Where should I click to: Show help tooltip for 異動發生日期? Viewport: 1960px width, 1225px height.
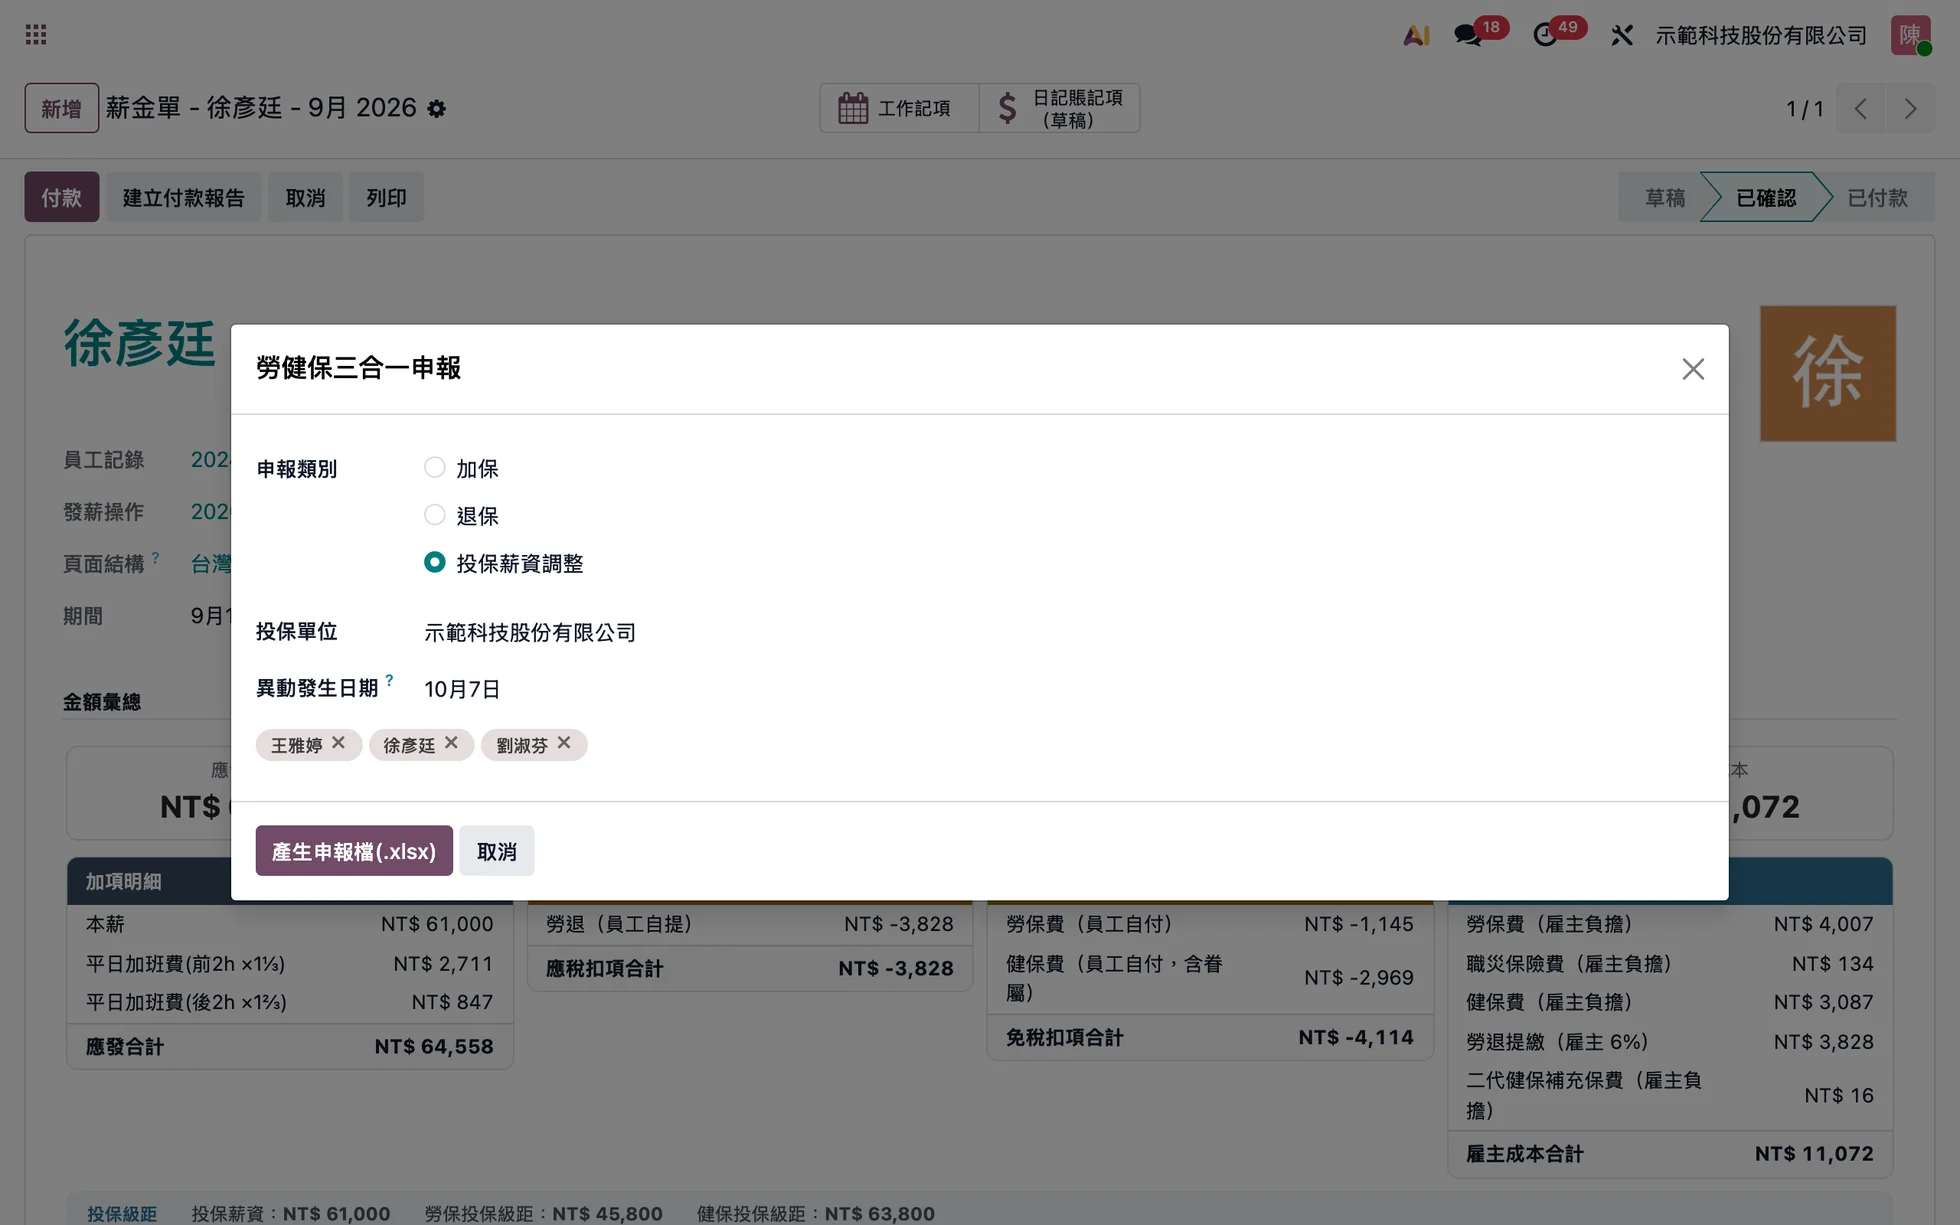(389, 680)
